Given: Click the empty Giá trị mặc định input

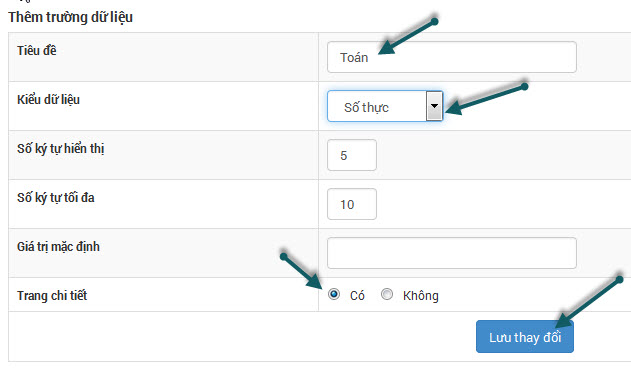Looking at the screenshot, I should click(452, 253).
